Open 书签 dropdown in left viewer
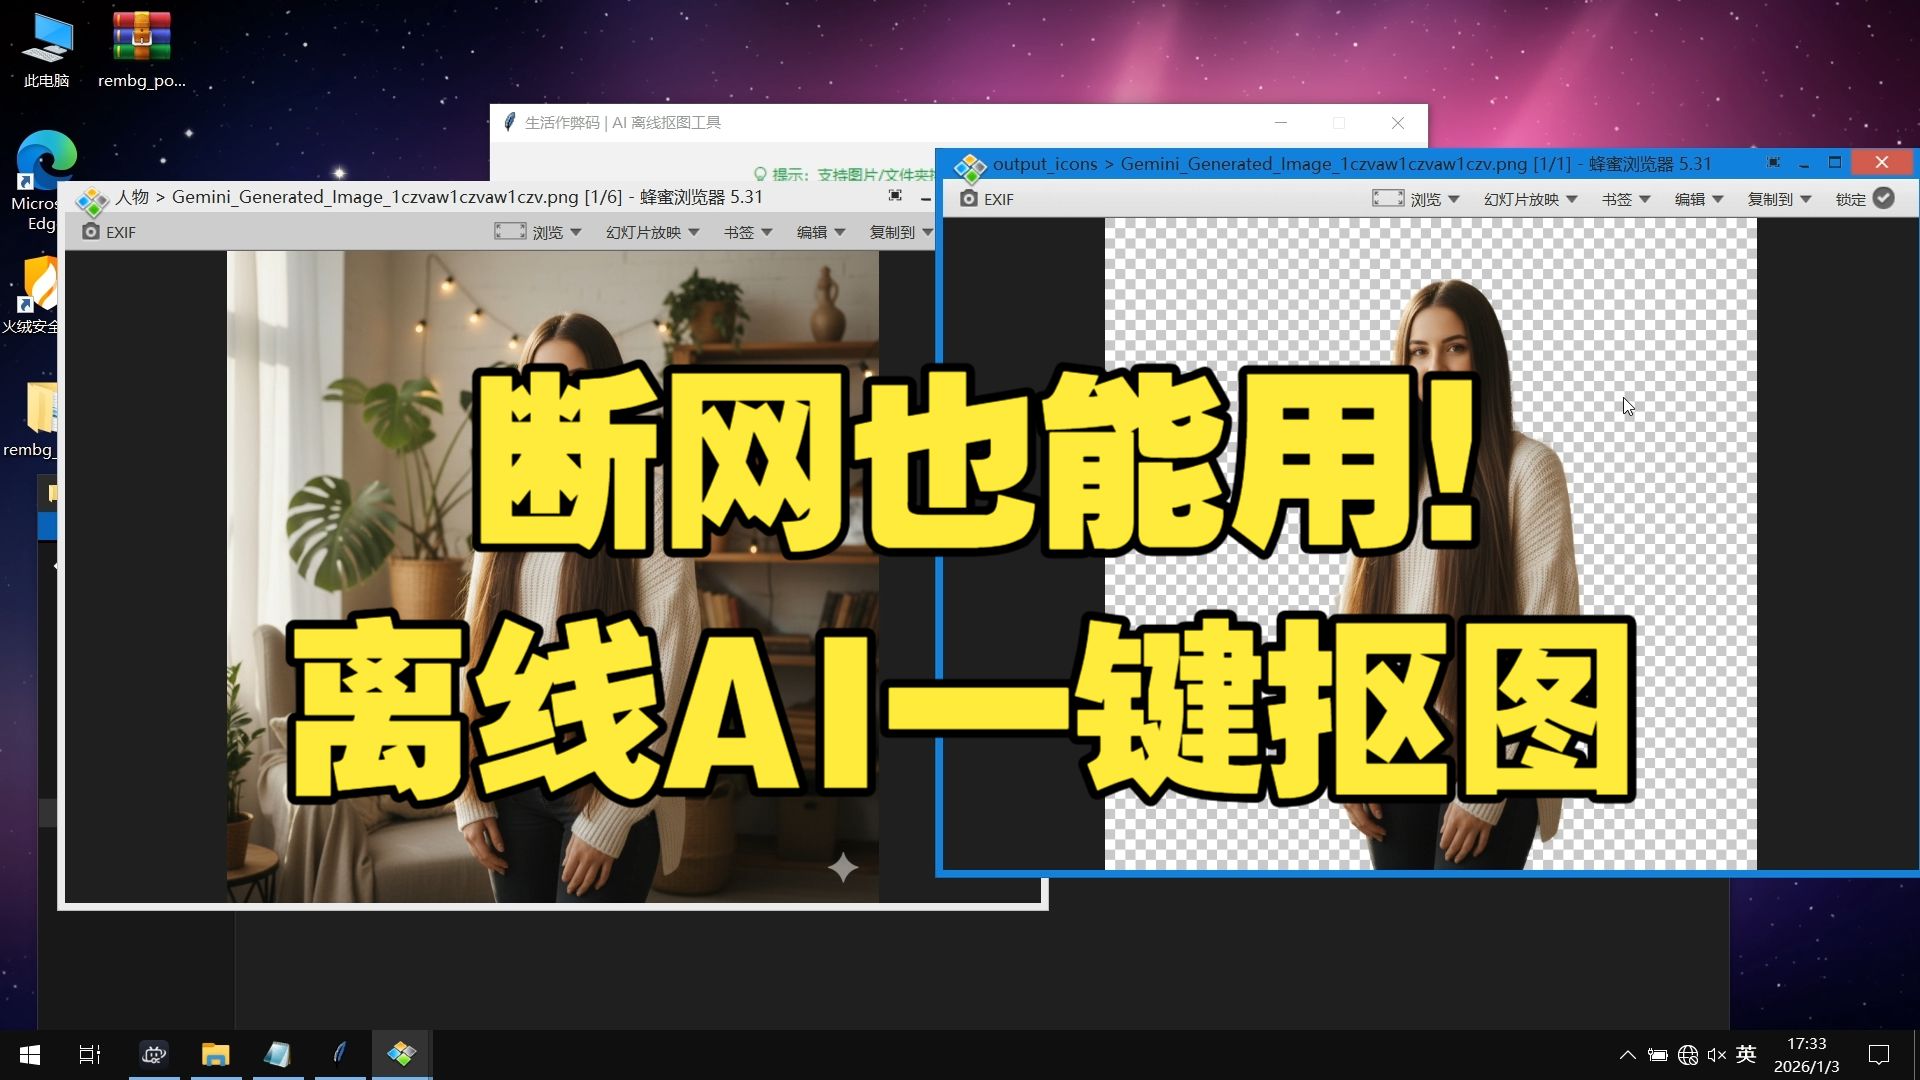The image size is (1920, 1080). pyautogui.click(x=747, y=232)
